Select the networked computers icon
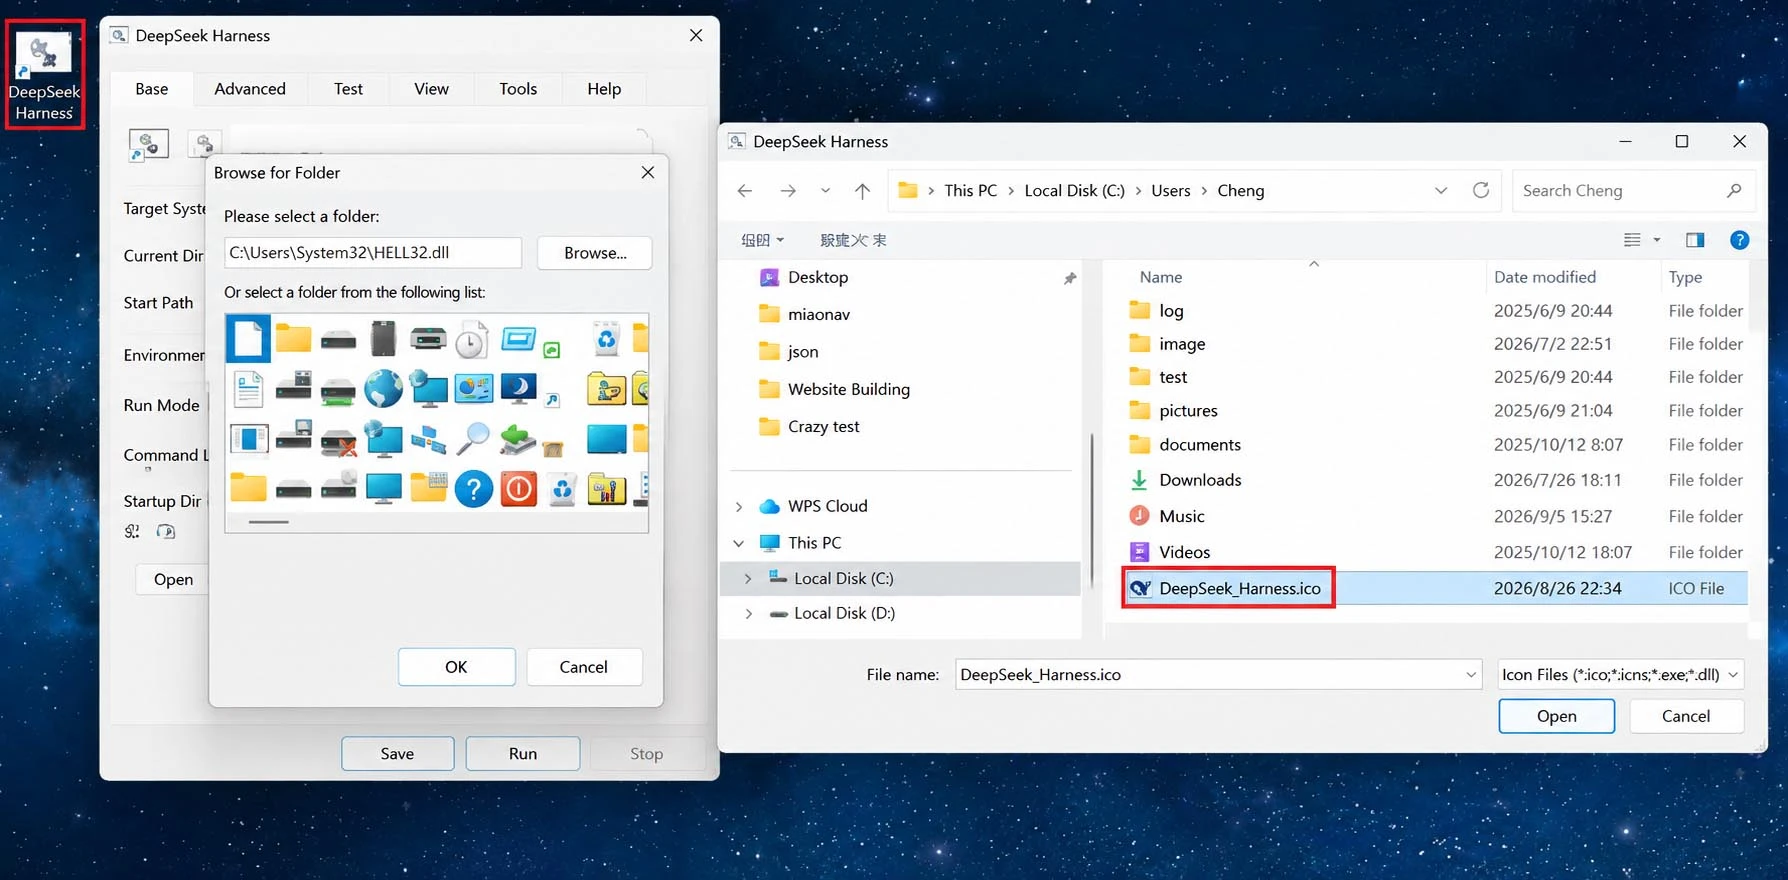Screen dimensions: 1788x880 tap(428, 439)
